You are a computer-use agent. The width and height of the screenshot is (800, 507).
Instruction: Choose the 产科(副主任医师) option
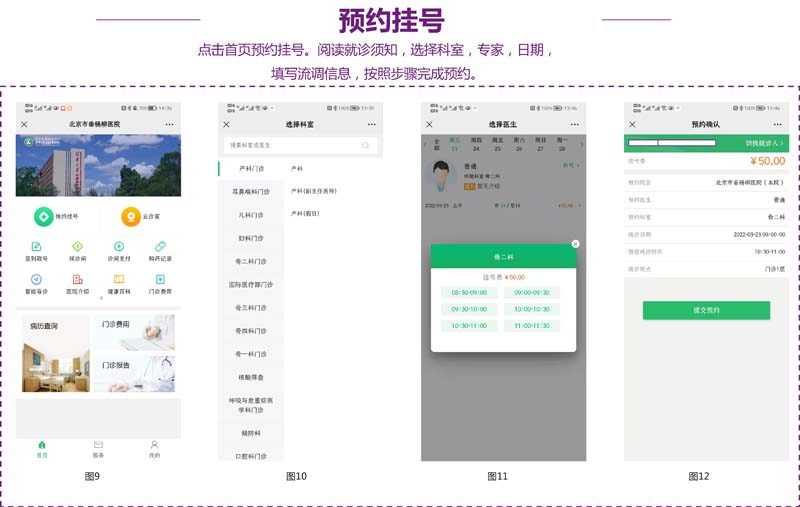(x=314, y=190)
